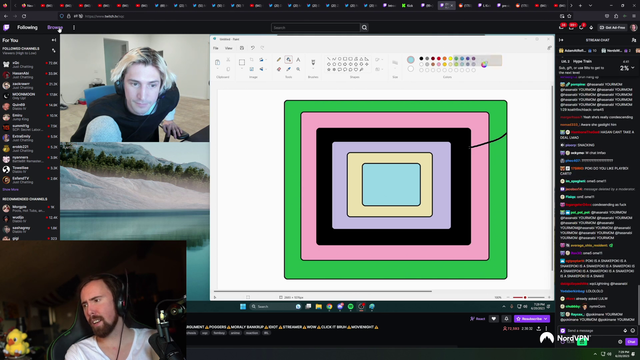Collapse the Stream Chat panel arrow
Screen dimensions: 640x360
pyautogui.click(x=561, y=40)
